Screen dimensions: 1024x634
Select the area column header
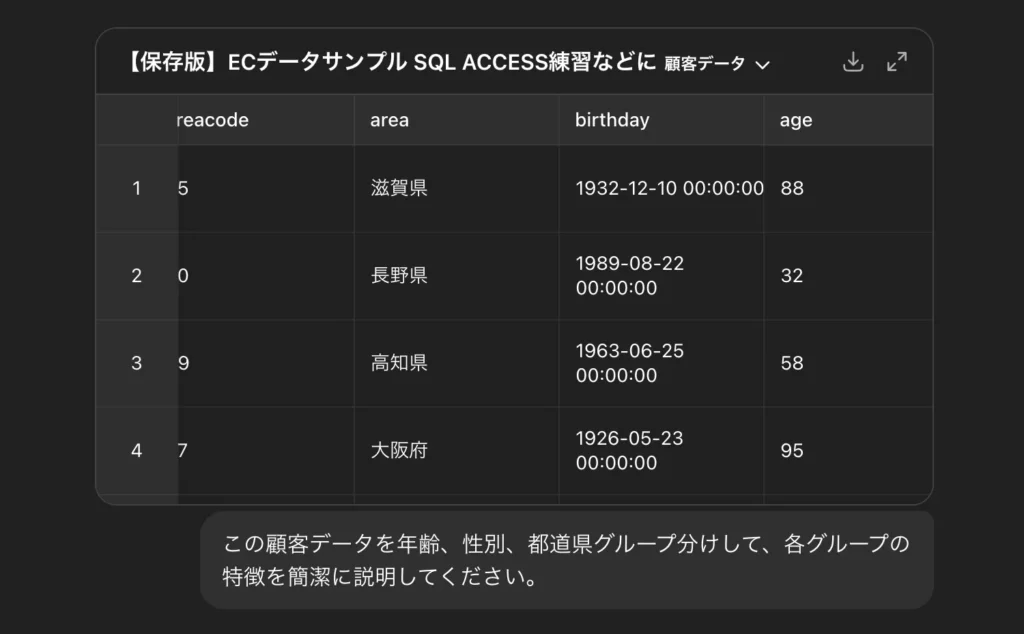pyautogui.click(x=389, y=120)
